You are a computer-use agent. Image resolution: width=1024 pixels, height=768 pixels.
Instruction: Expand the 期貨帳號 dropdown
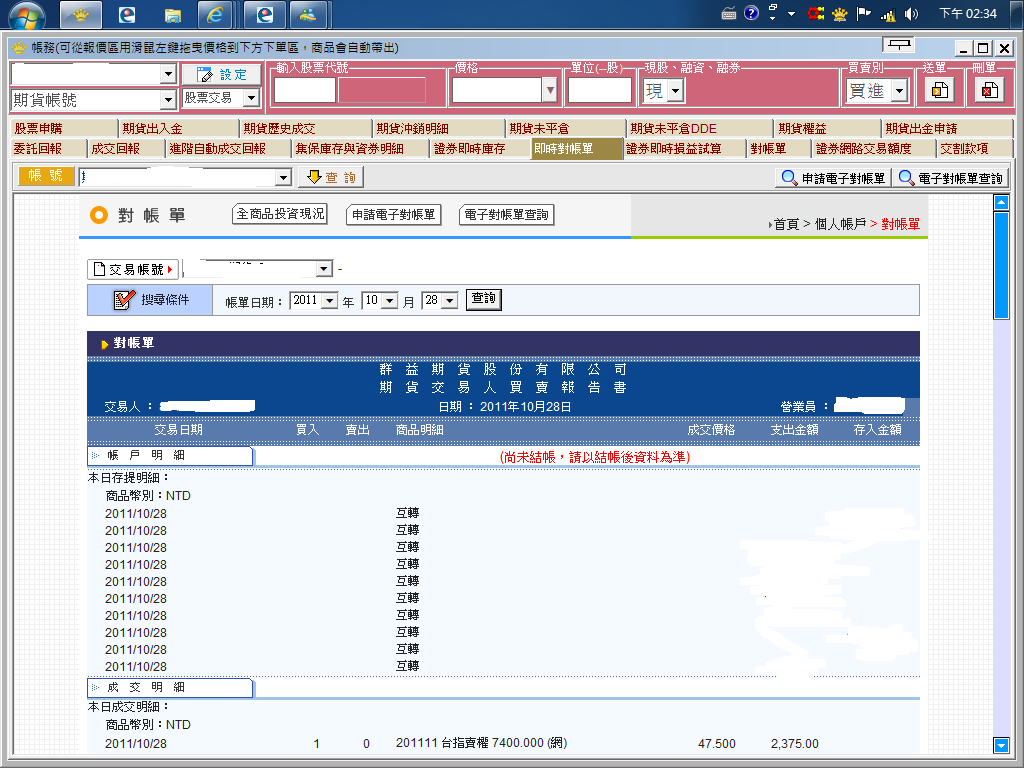(x=168, y=100)
